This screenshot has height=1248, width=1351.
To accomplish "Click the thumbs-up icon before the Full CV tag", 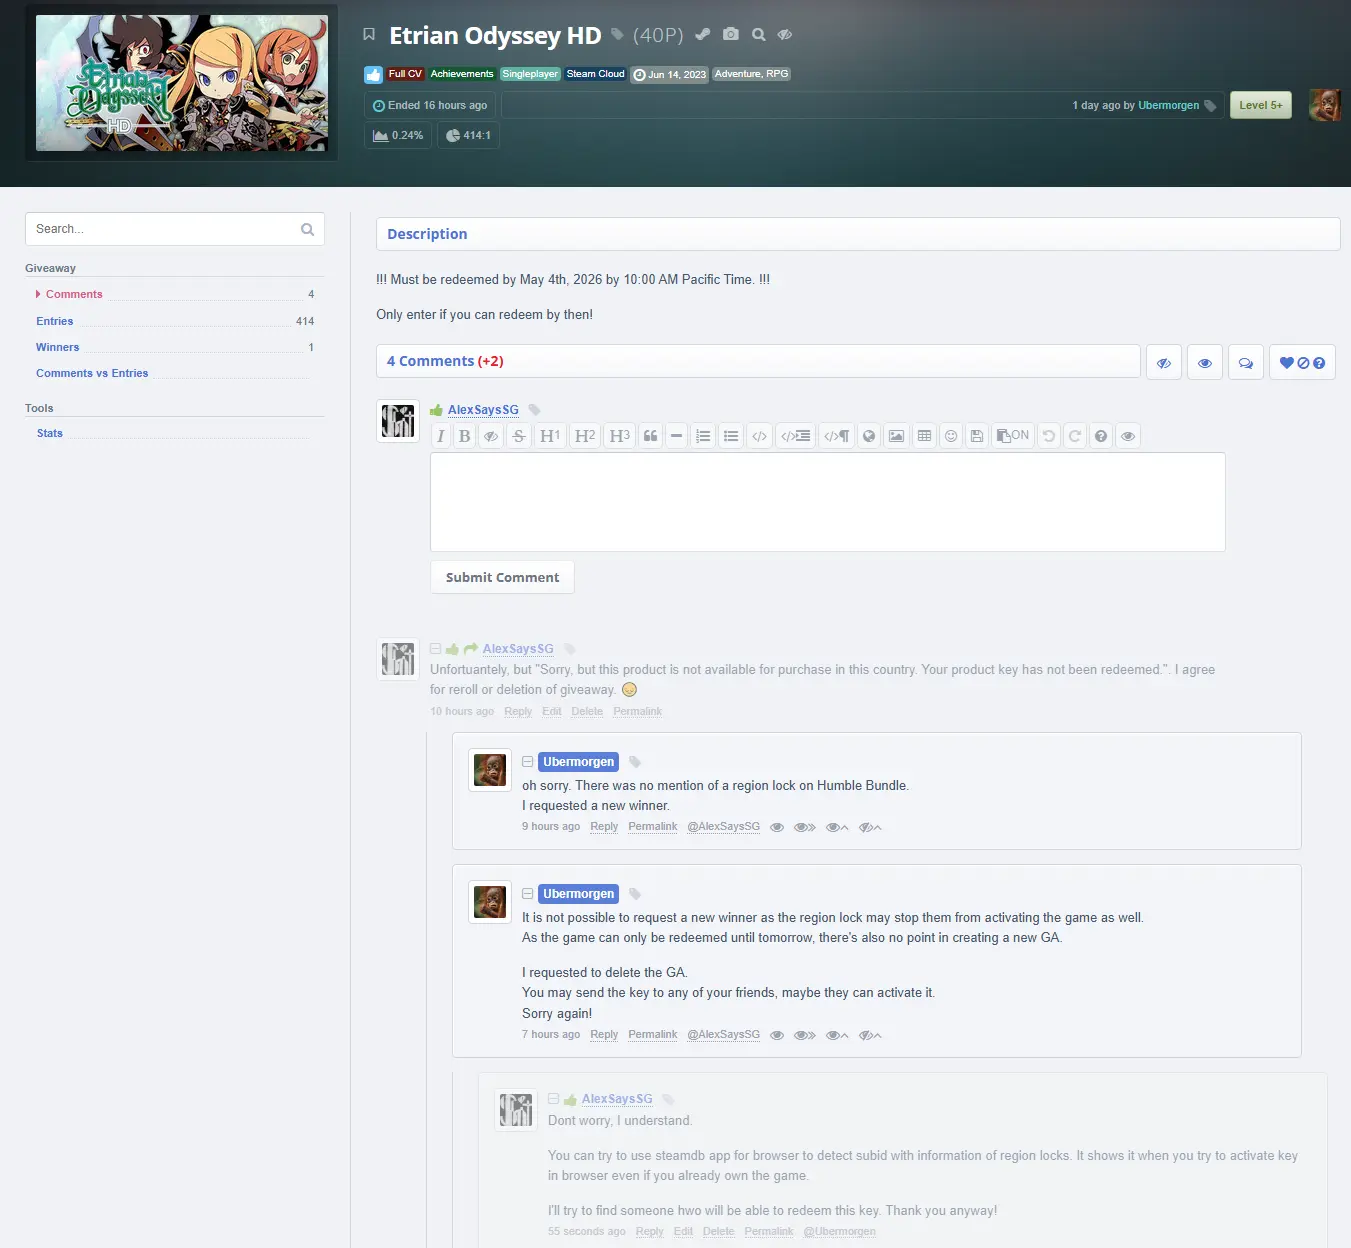I will point(373,74).
